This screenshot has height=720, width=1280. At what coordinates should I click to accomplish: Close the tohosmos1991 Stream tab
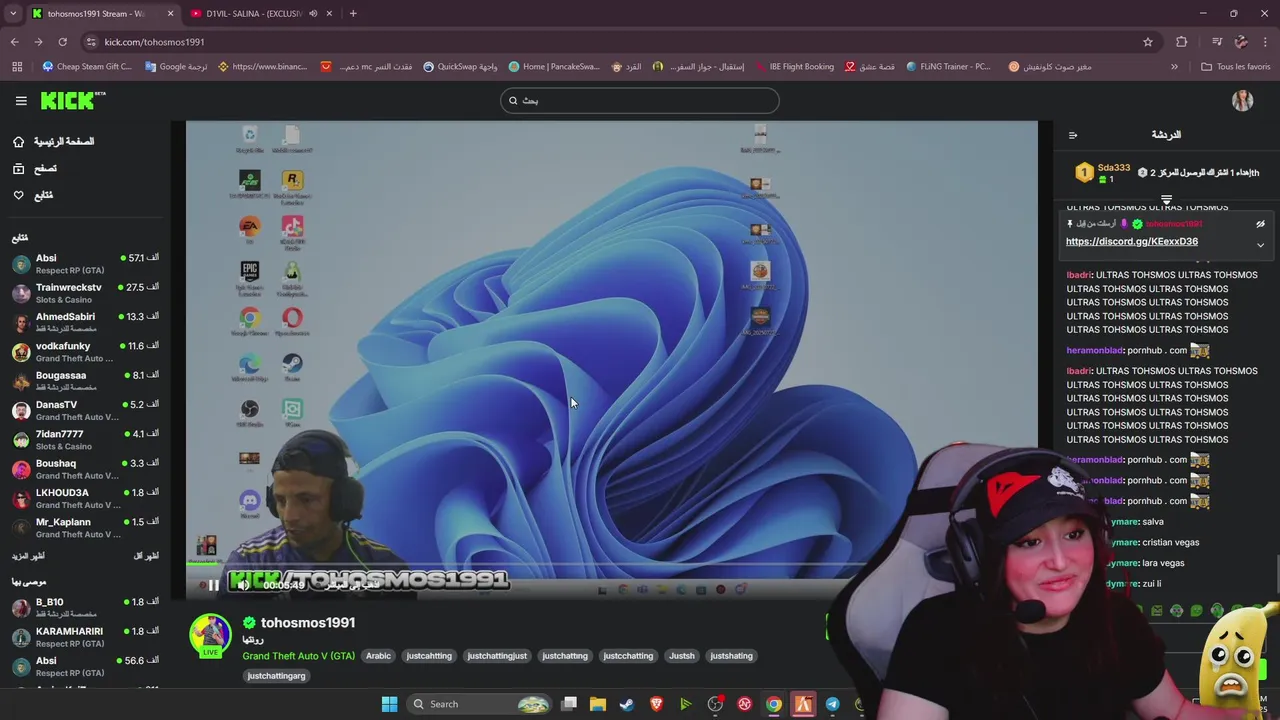(170, 14)
